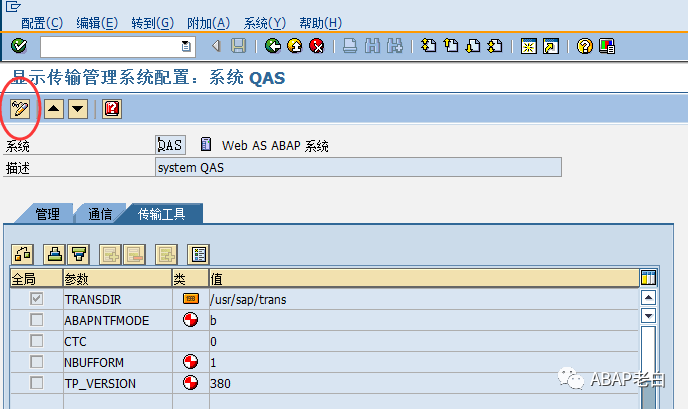Screen dimensions: 688x409
Task: Click the Find binoculars icon
Action: tap(372, 46)
